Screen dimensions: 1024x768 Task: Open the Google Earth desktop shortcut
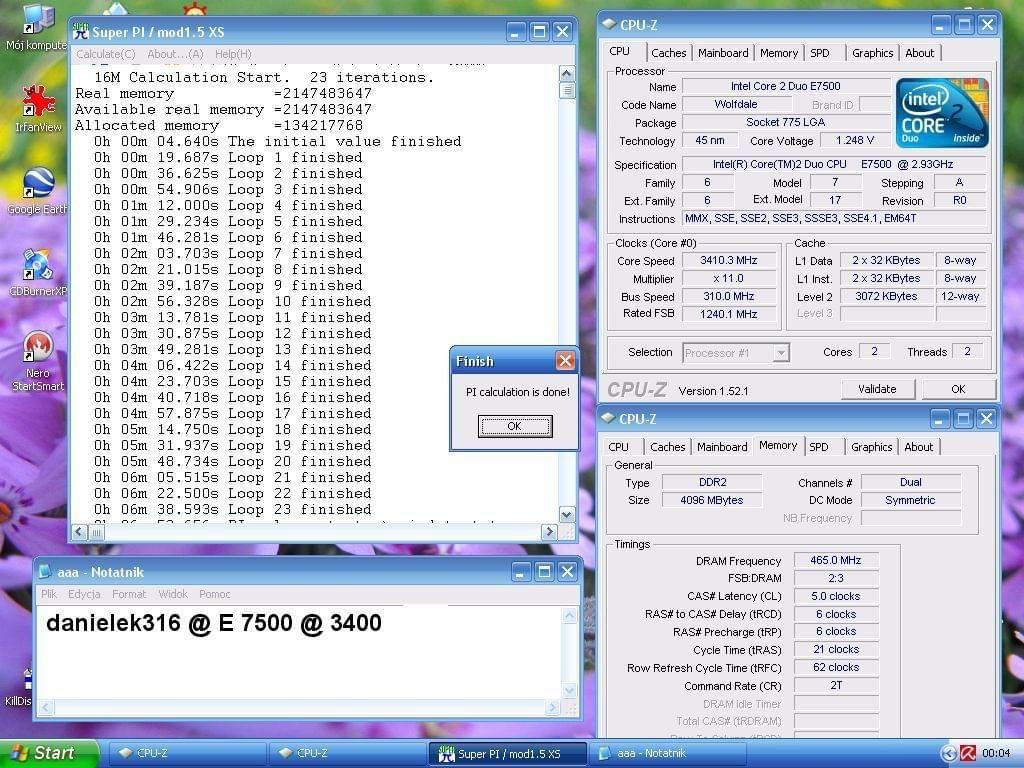tap(37, 191)
